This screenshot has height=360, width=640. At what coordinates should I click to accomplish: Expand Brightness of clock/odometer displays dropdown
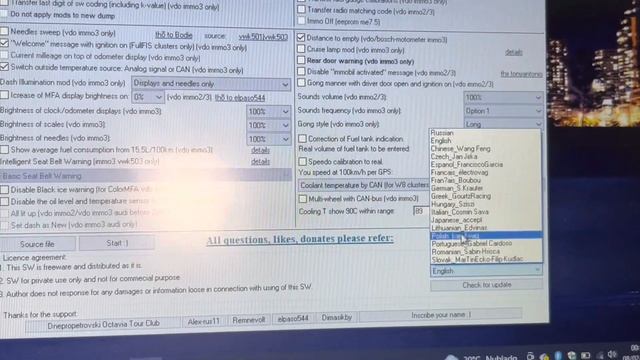coord(268,111)
